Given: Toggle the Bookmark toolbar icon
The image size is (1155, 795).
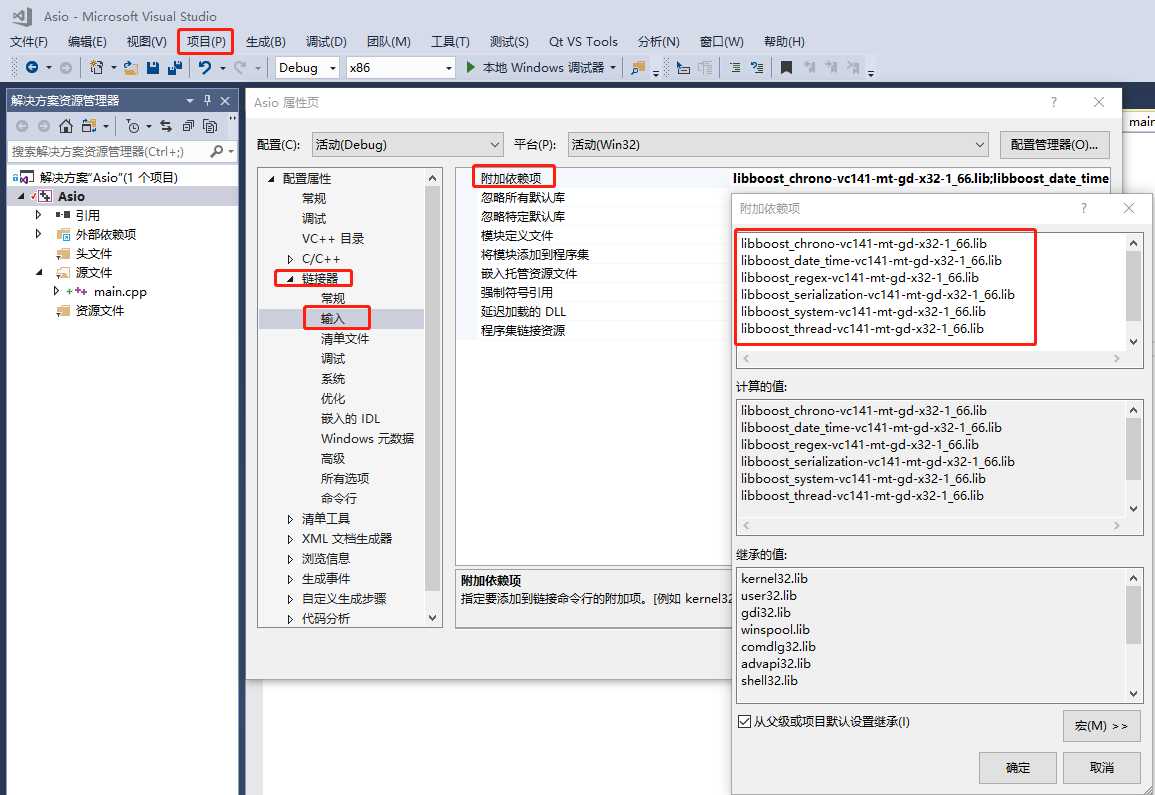Looking at the screenshot, I should [786, 68].
